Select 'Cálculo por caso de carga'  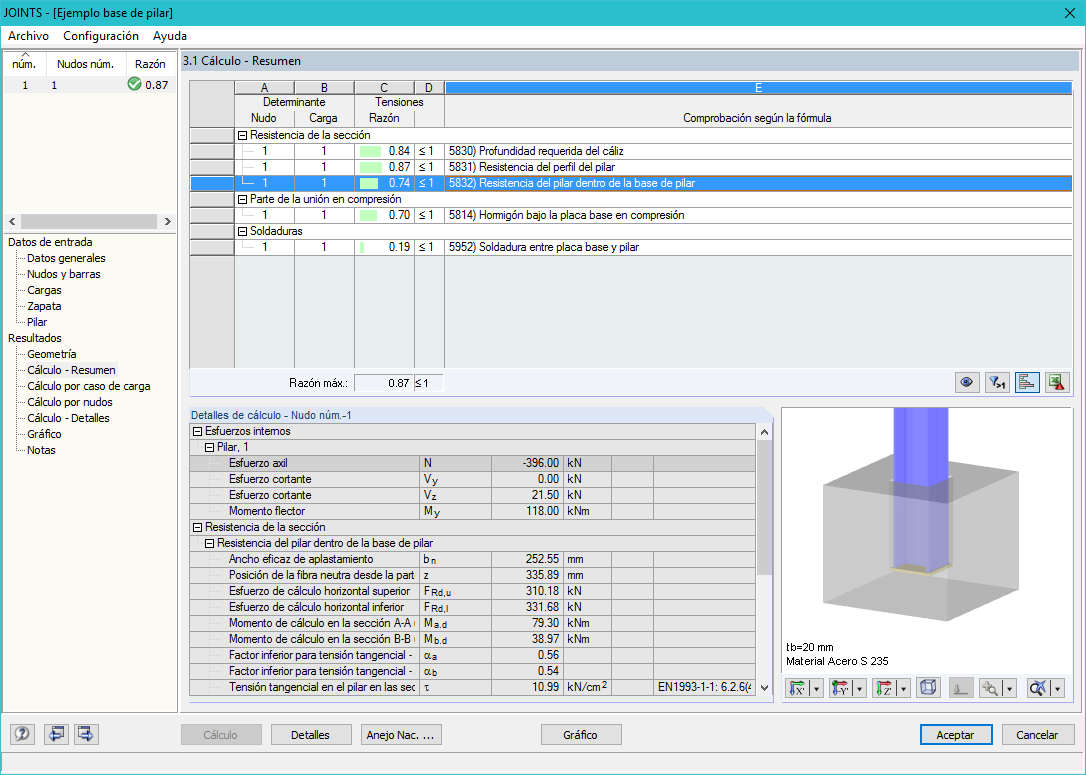click(x=89, y=386)
